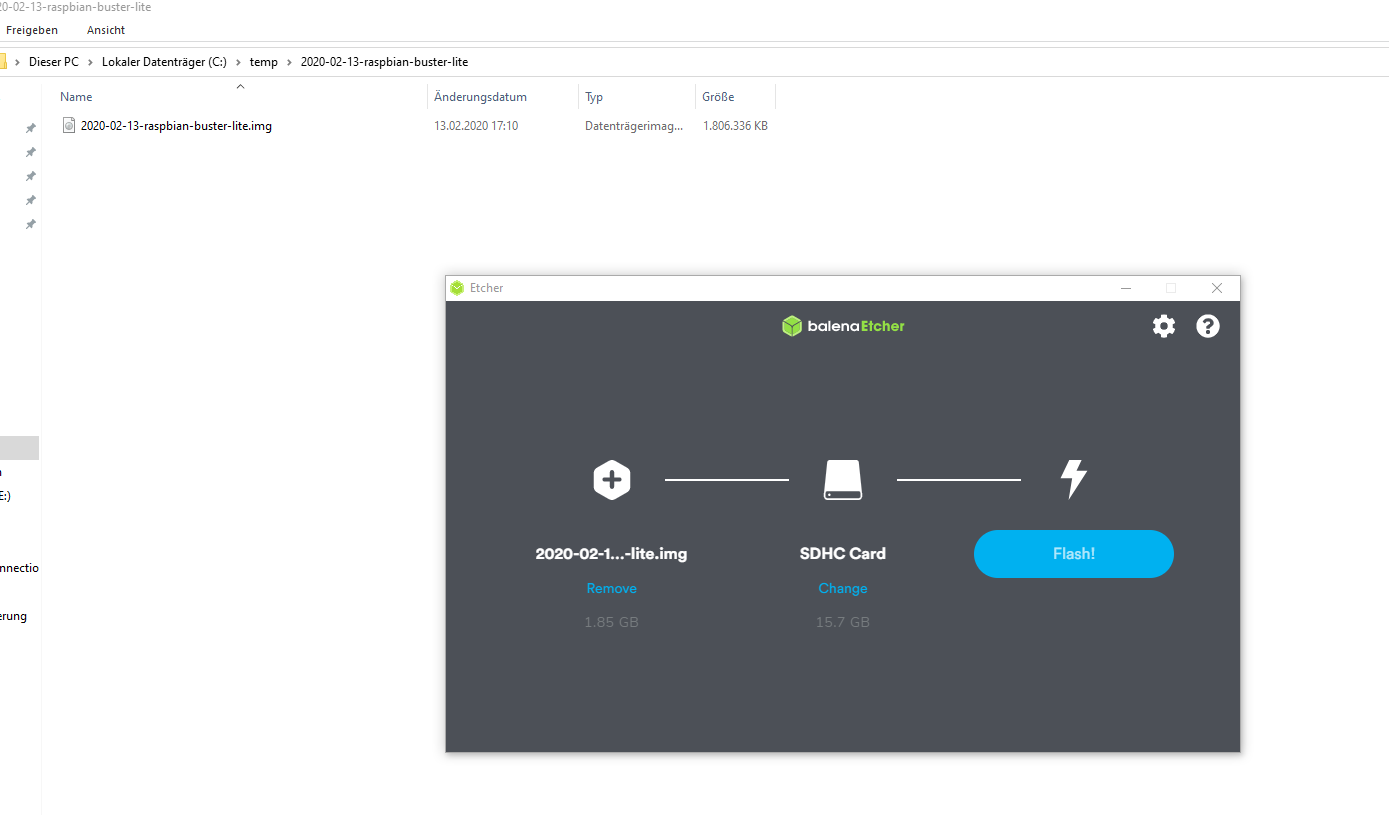Click the balenaEtcher logo
This screenshot has height=815, width=1389.
coord(843,326)
